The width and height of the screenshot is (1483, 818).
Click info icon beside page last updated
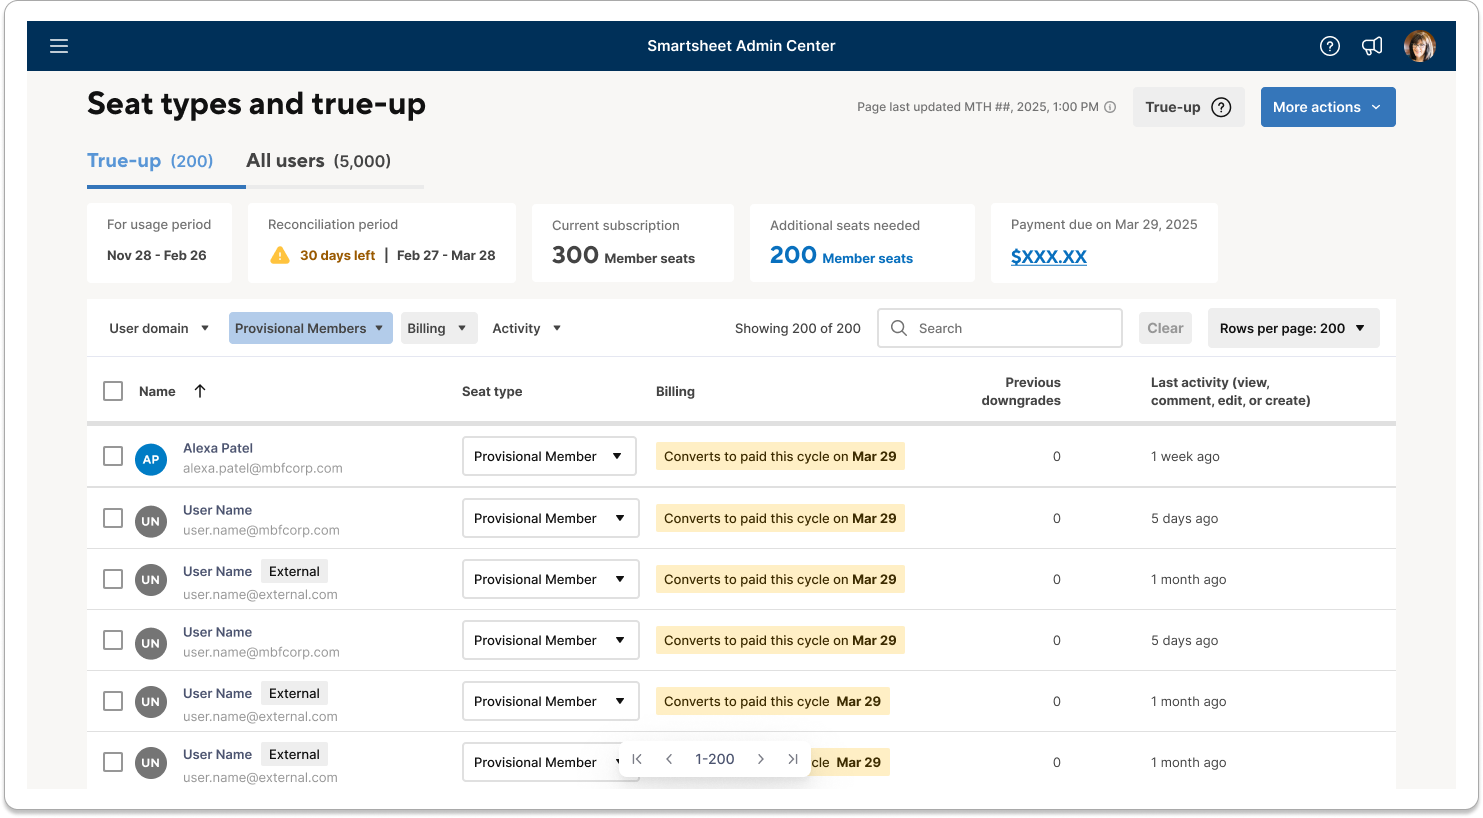click(x=1110, y=107)
